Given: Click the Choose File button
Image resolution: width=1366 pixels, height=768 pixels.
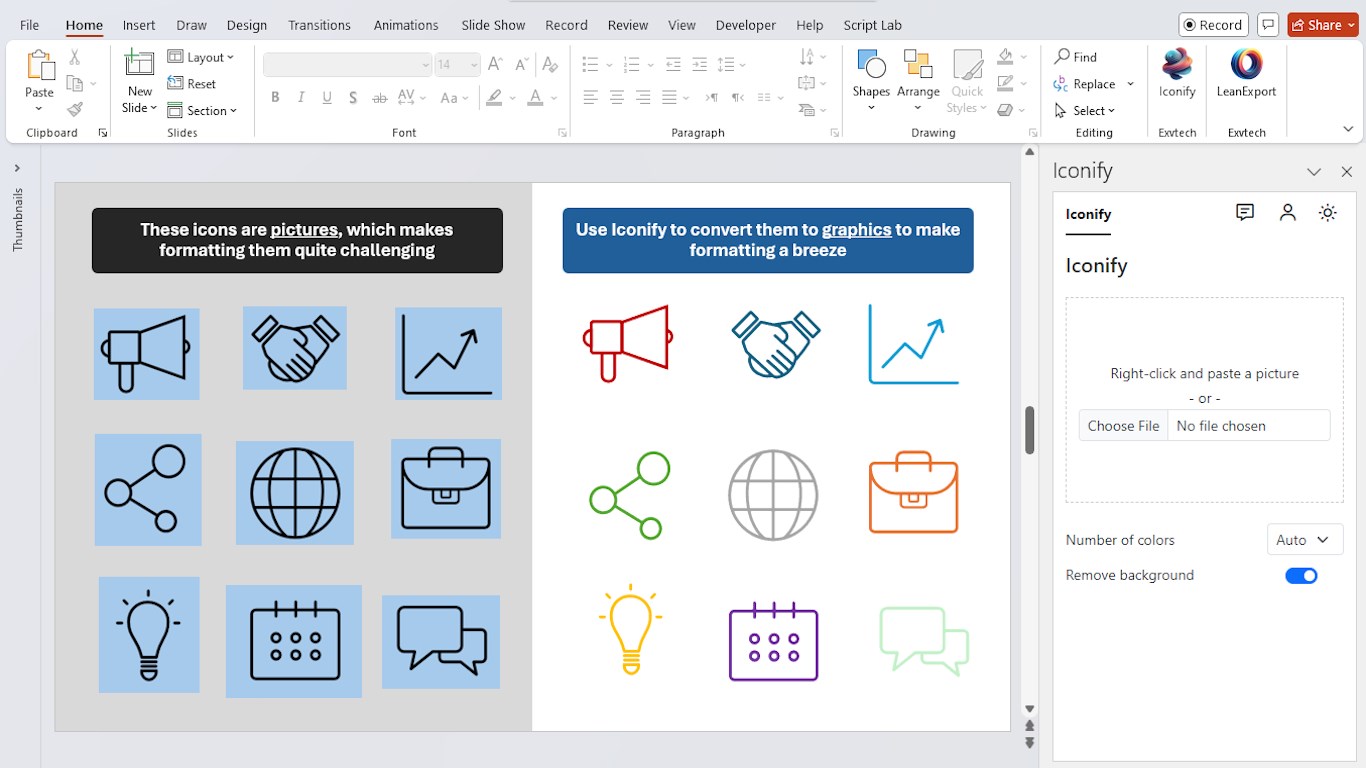Looking at the screenshot, I should coord(1123,426).
